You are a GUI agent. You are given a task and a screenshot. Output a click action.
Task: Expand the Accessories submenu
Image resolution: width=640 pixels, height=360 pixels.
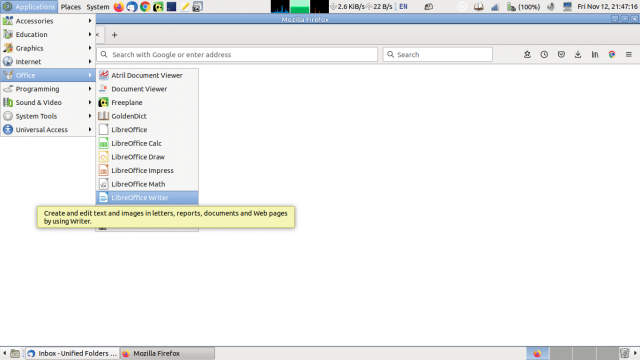48,21
